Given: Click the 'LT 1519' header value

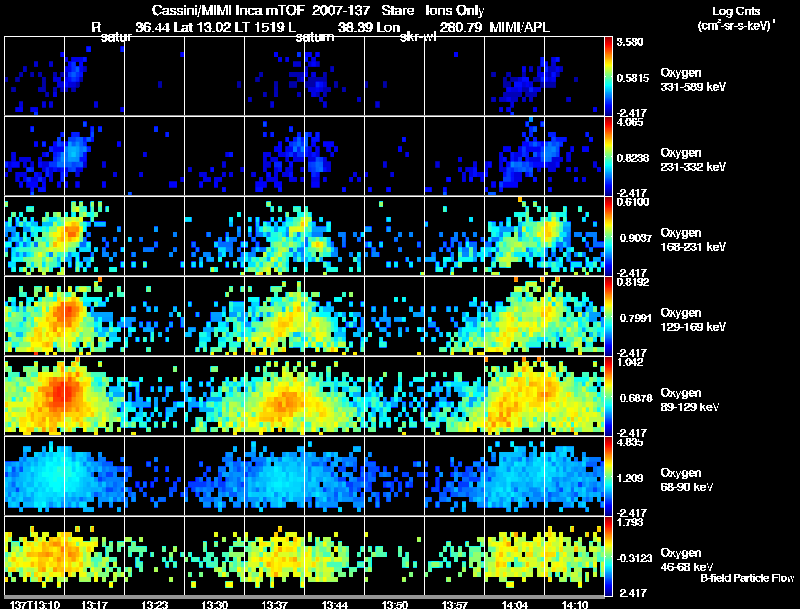Looking at the screenshot, I should tap(261, 28).
